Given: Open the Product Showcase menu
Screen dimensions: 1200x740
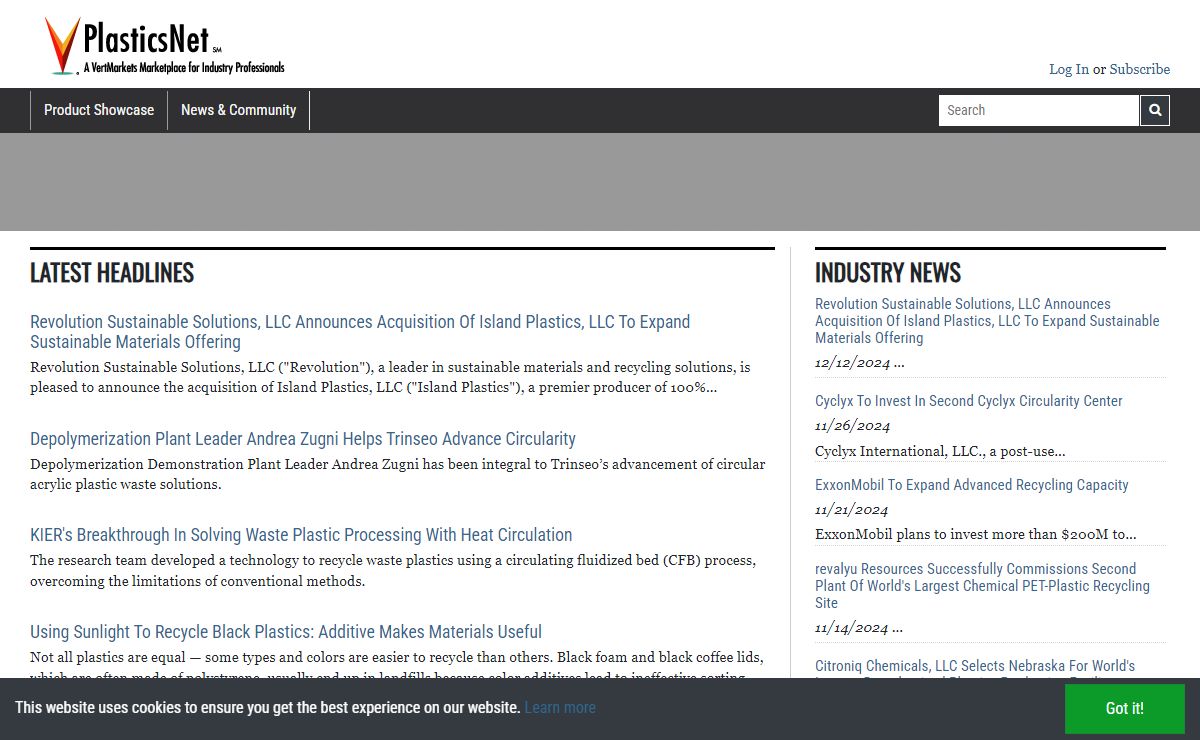Looking at the screenshot, I should point(99,110).
